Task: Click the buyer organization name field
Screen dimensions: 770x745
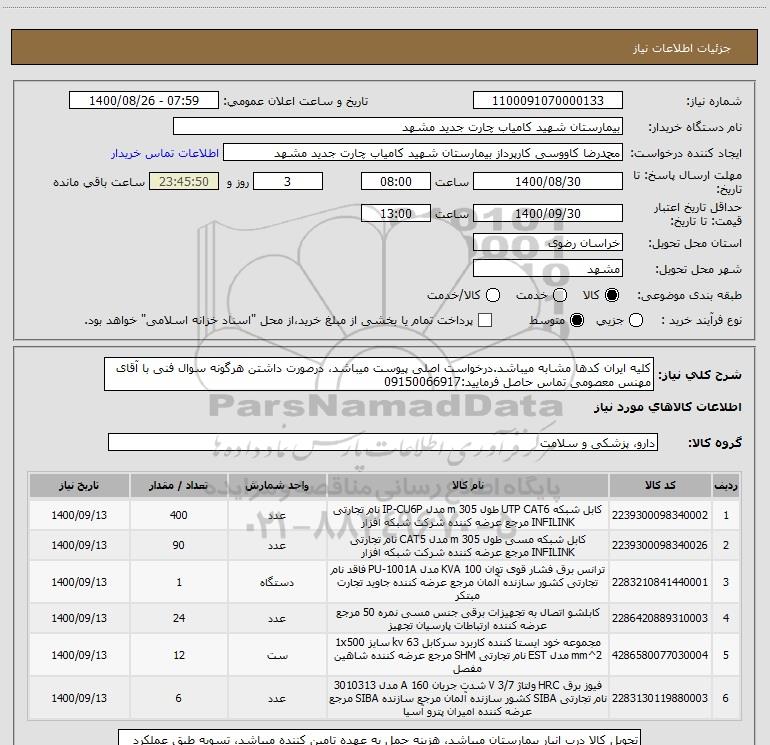Action: tap(398, 127)
